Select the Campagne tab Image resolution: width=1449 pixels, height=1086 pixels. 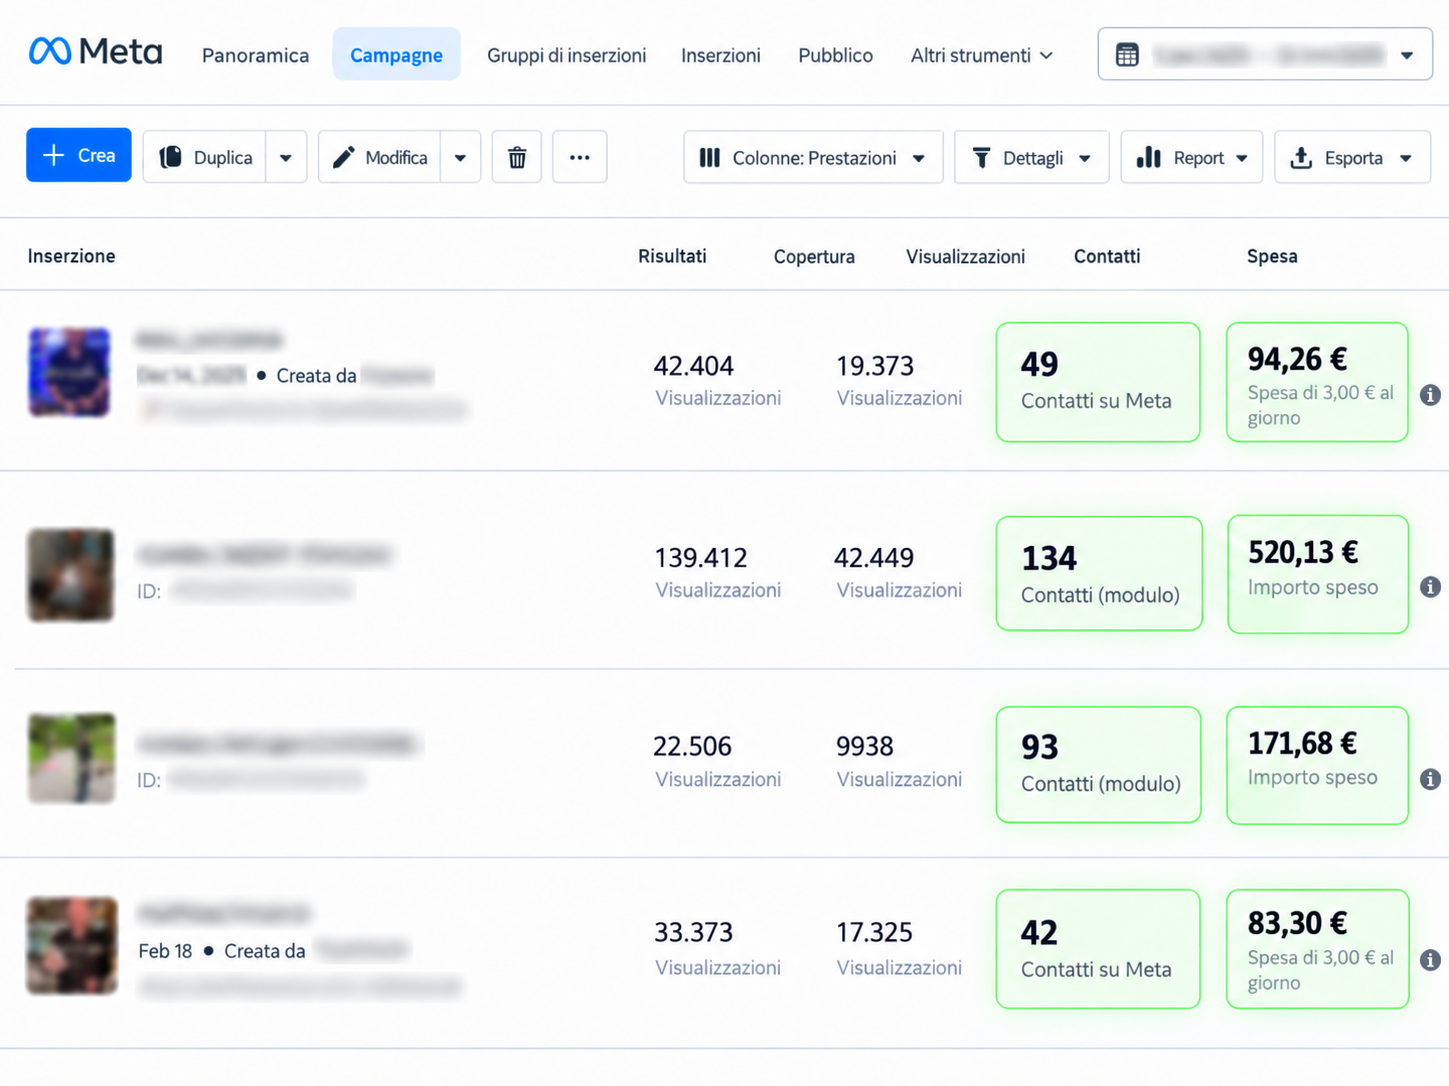(396, 54)
